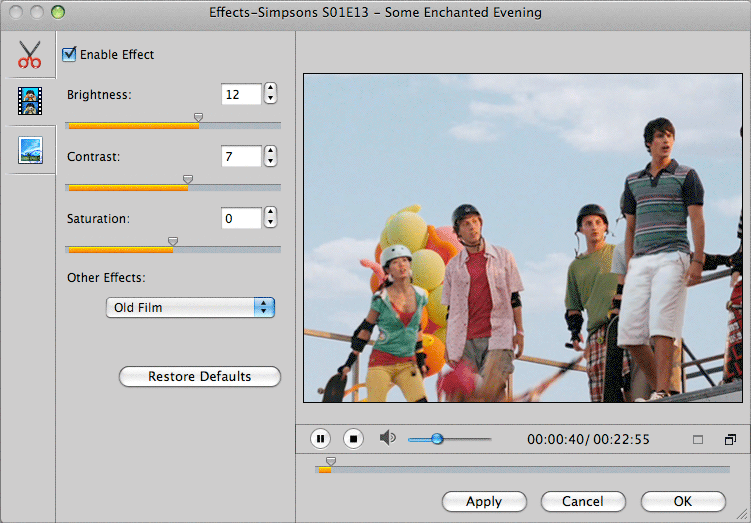Viewport: 751px width, 523px height.
Task: Decrease Contrast with down stepper arrow
Action: [271, 161]
